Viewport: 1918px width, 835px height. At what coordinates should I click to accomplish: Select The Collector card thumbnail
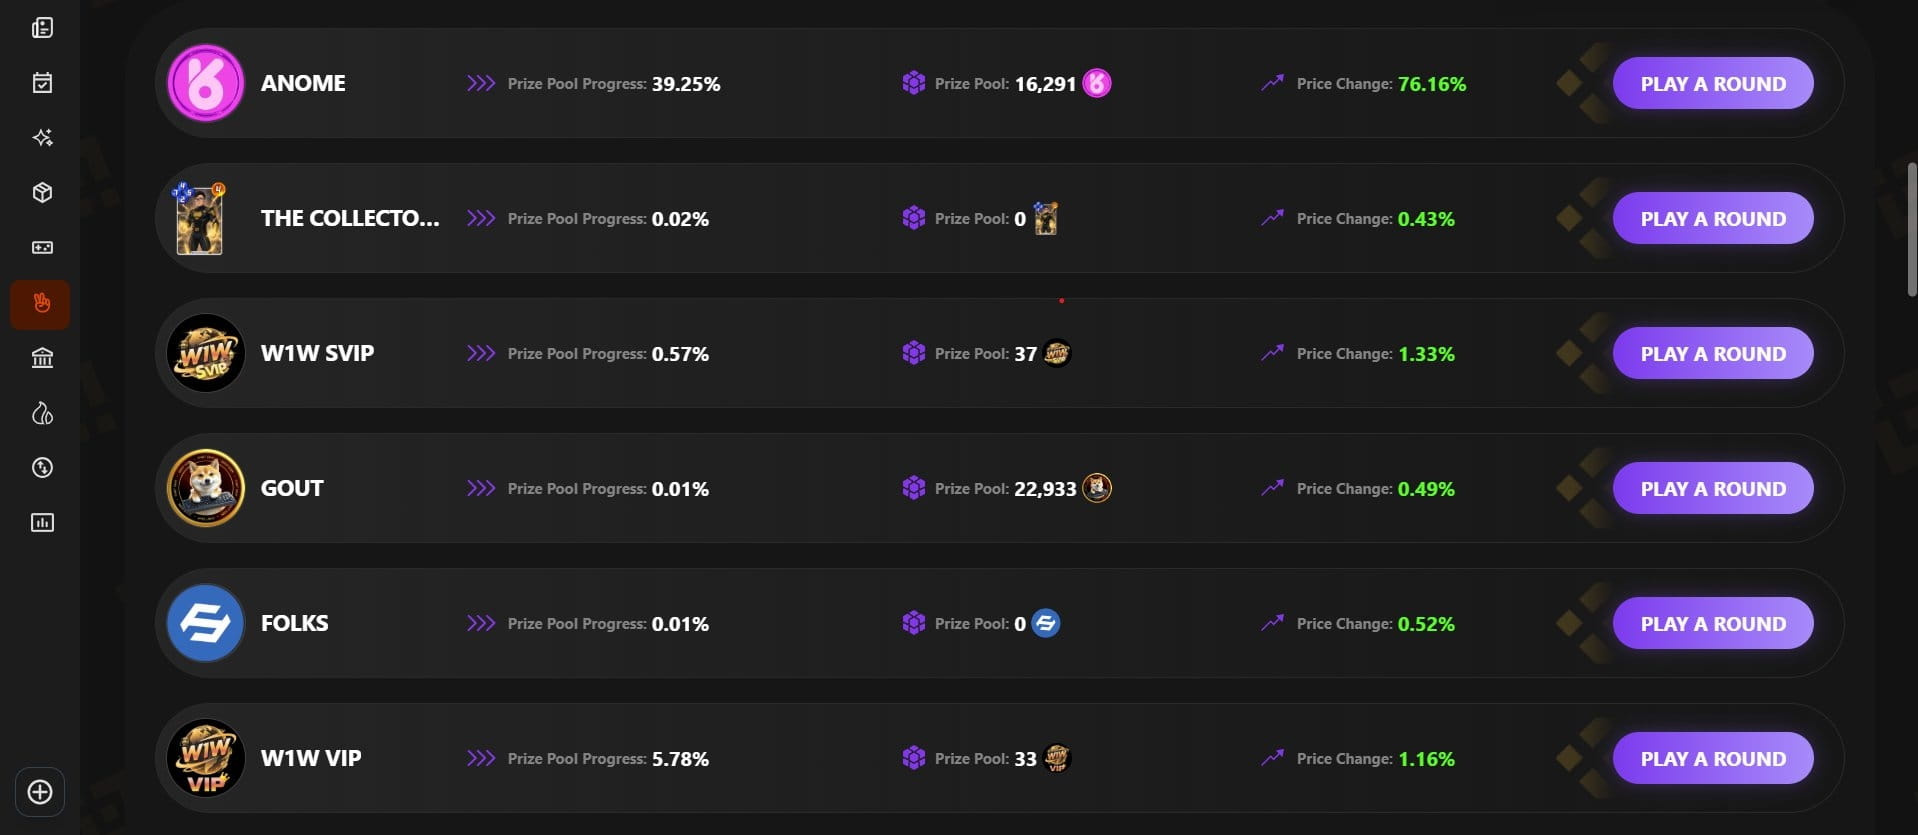pyautogui.click(x=199, y=219)
